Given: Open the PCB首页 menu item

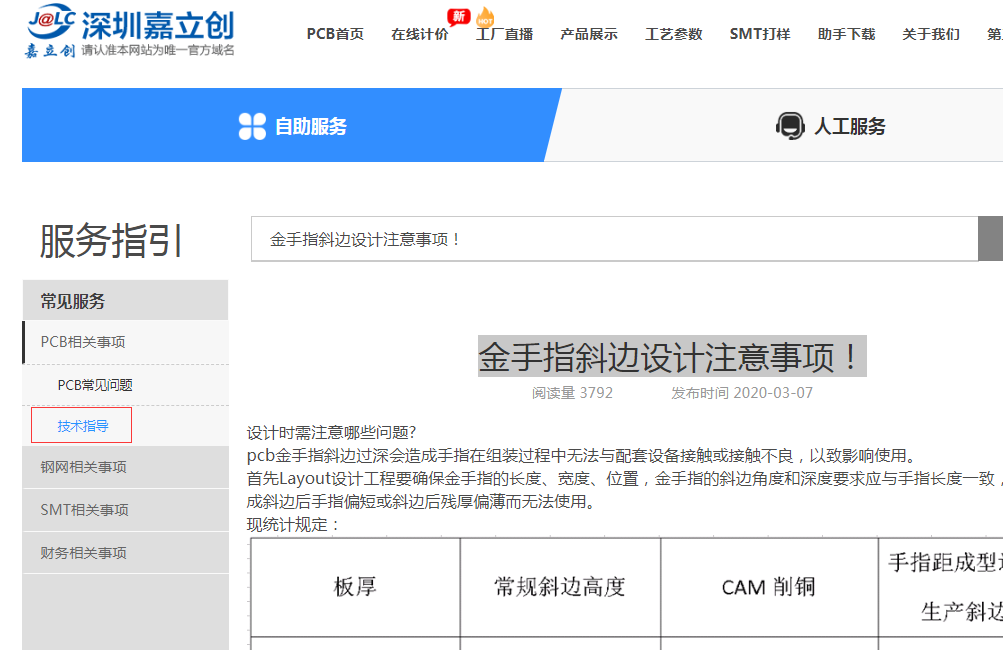Looking at the screenshot, I should pyautogui.click(x=335, y=34).
